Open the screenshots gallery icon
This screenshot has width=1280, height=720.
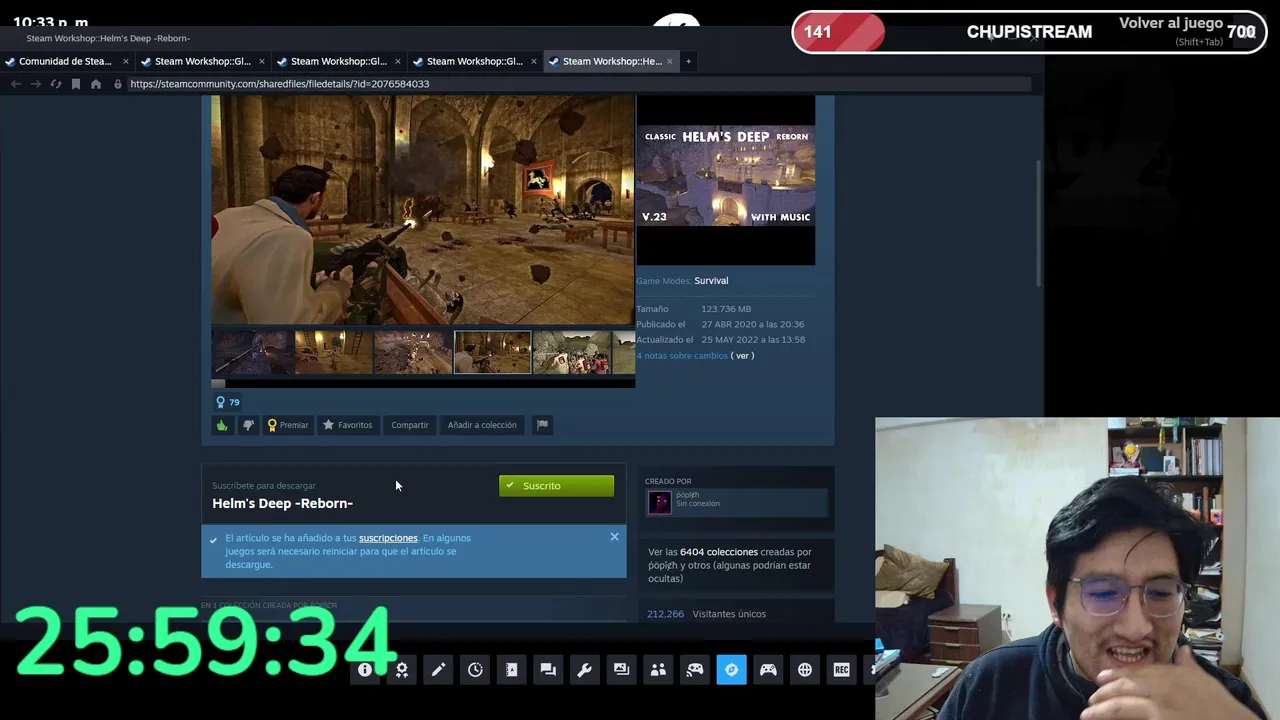(621, 670)
